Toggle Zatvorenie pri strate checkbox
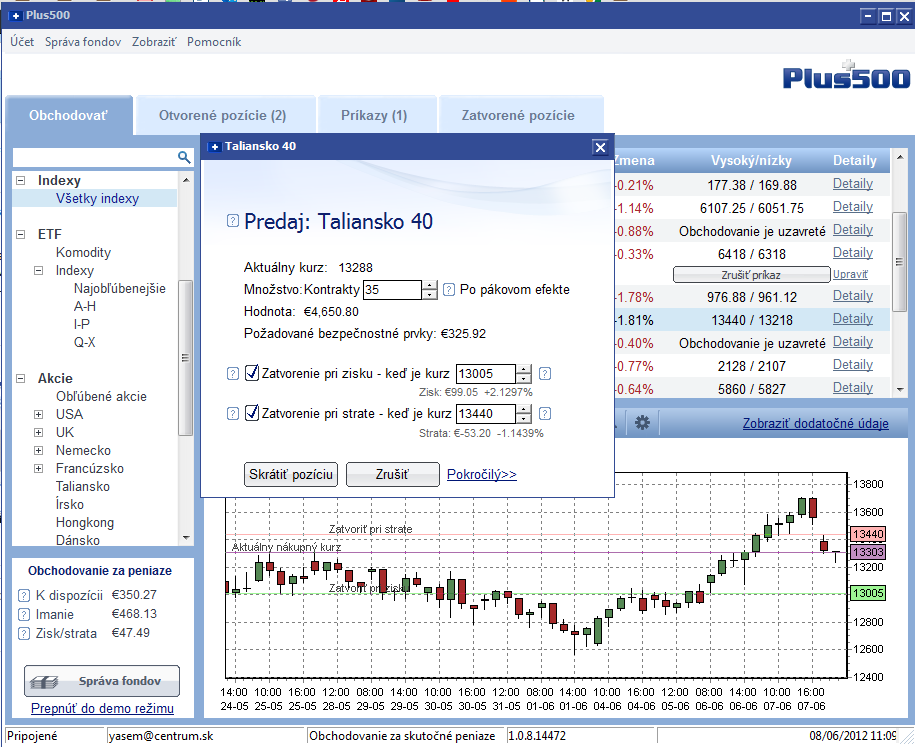Viewport: 915px width, 747px height. coord(252,413)
